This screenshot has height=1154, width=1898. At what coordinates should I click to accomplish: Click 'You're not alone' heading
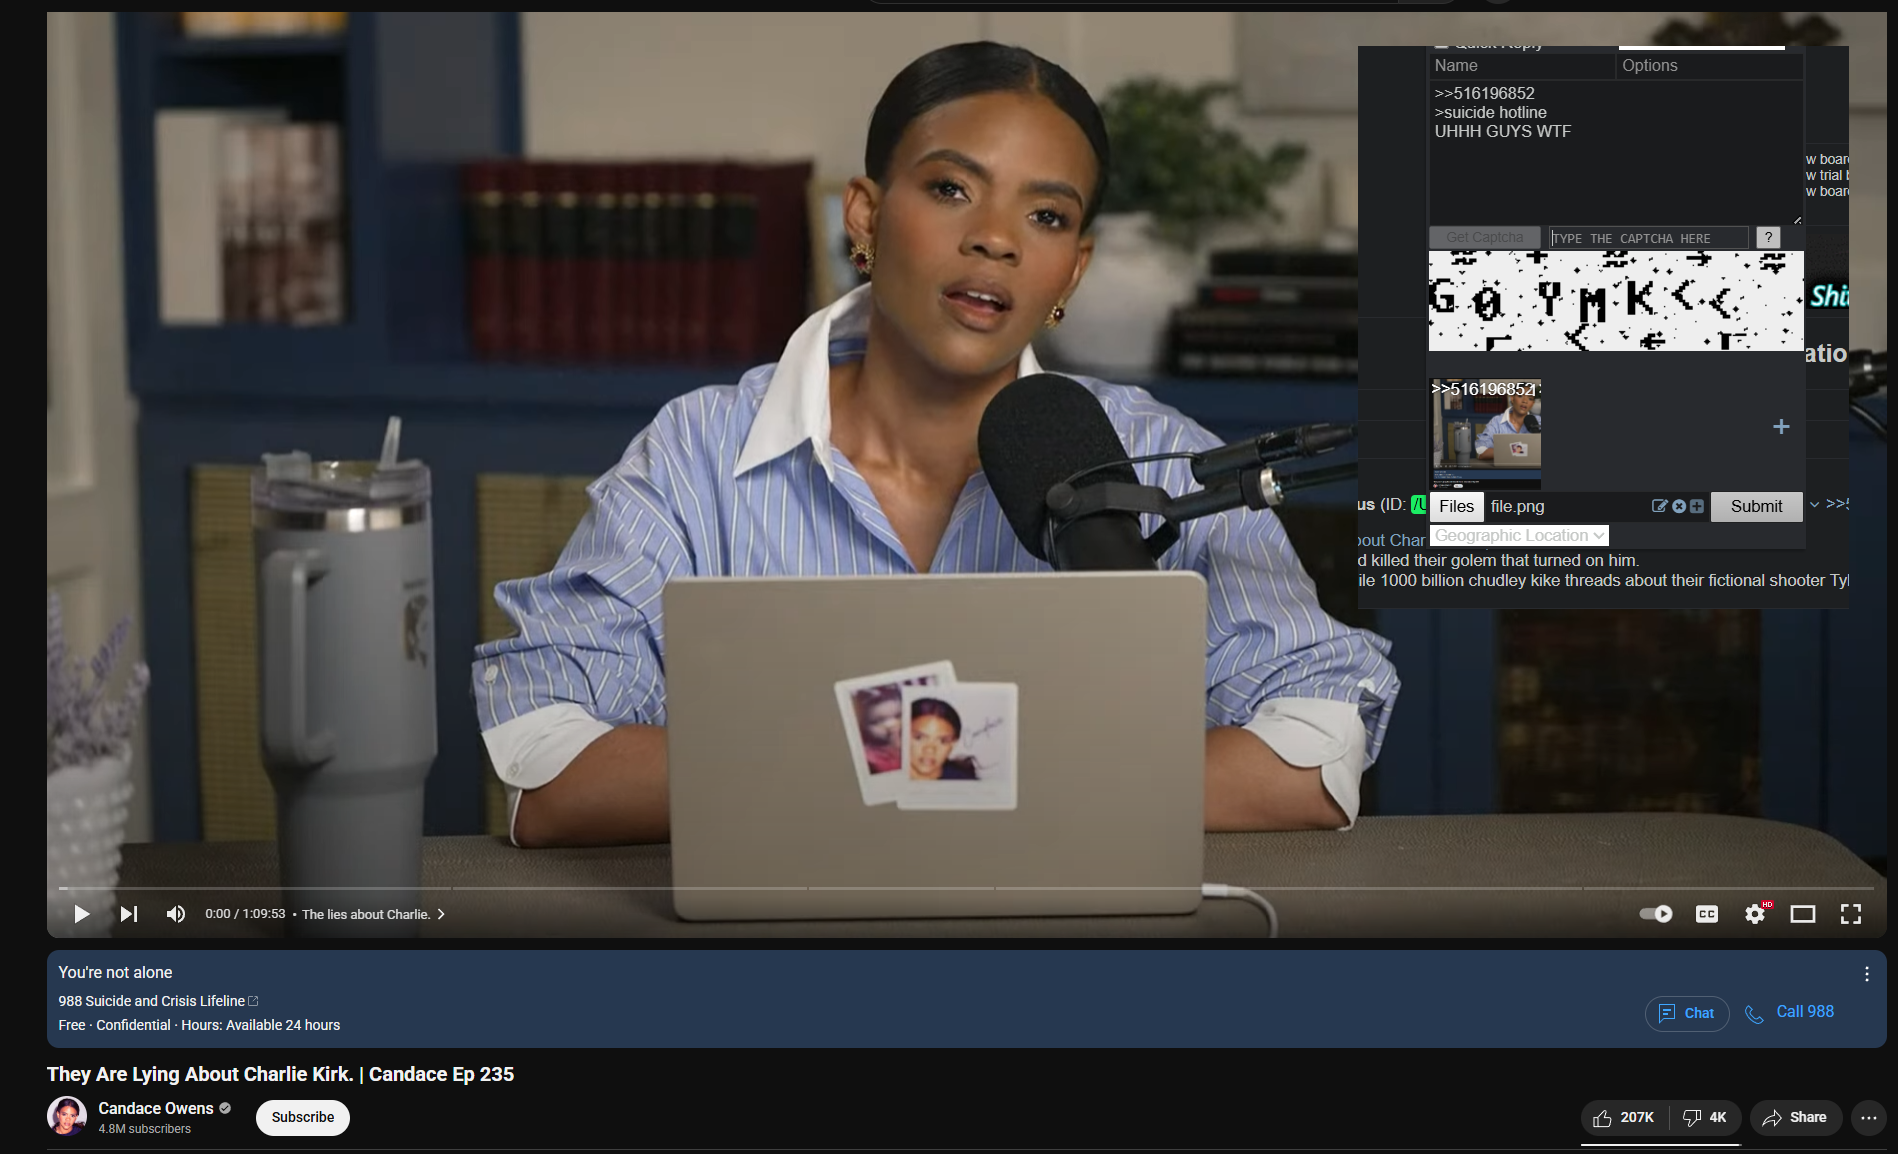pyautogui.click(x=115, y=972)
